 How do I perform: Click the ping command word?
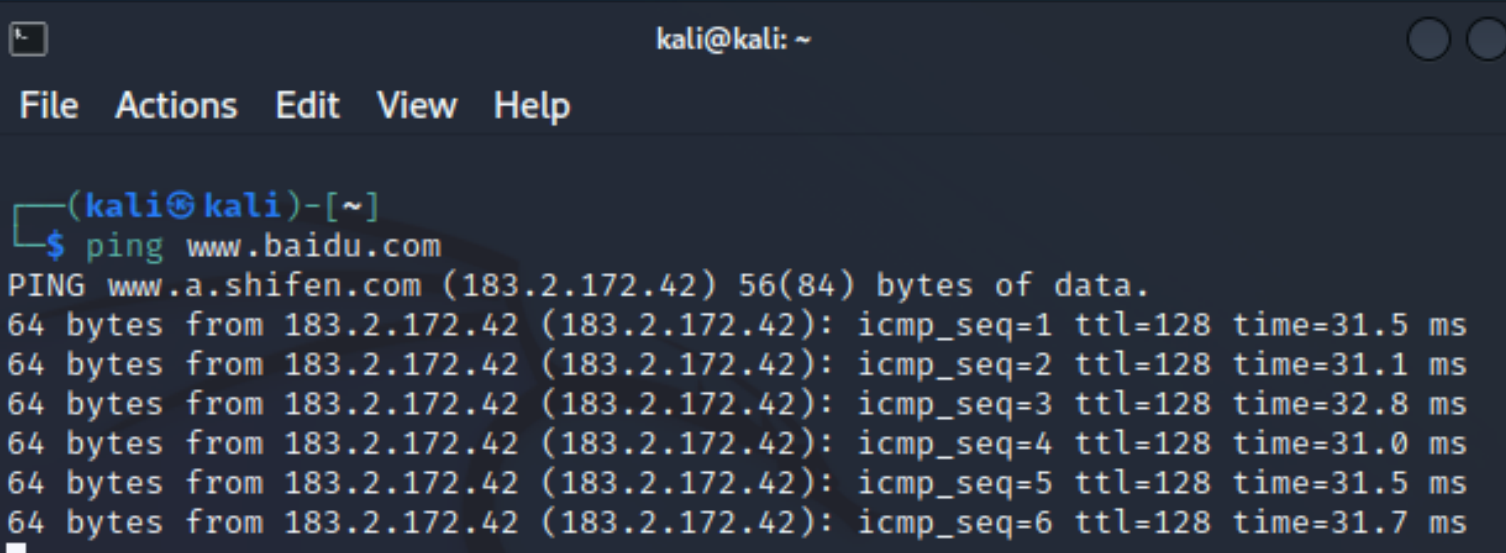tap(125, 246)
